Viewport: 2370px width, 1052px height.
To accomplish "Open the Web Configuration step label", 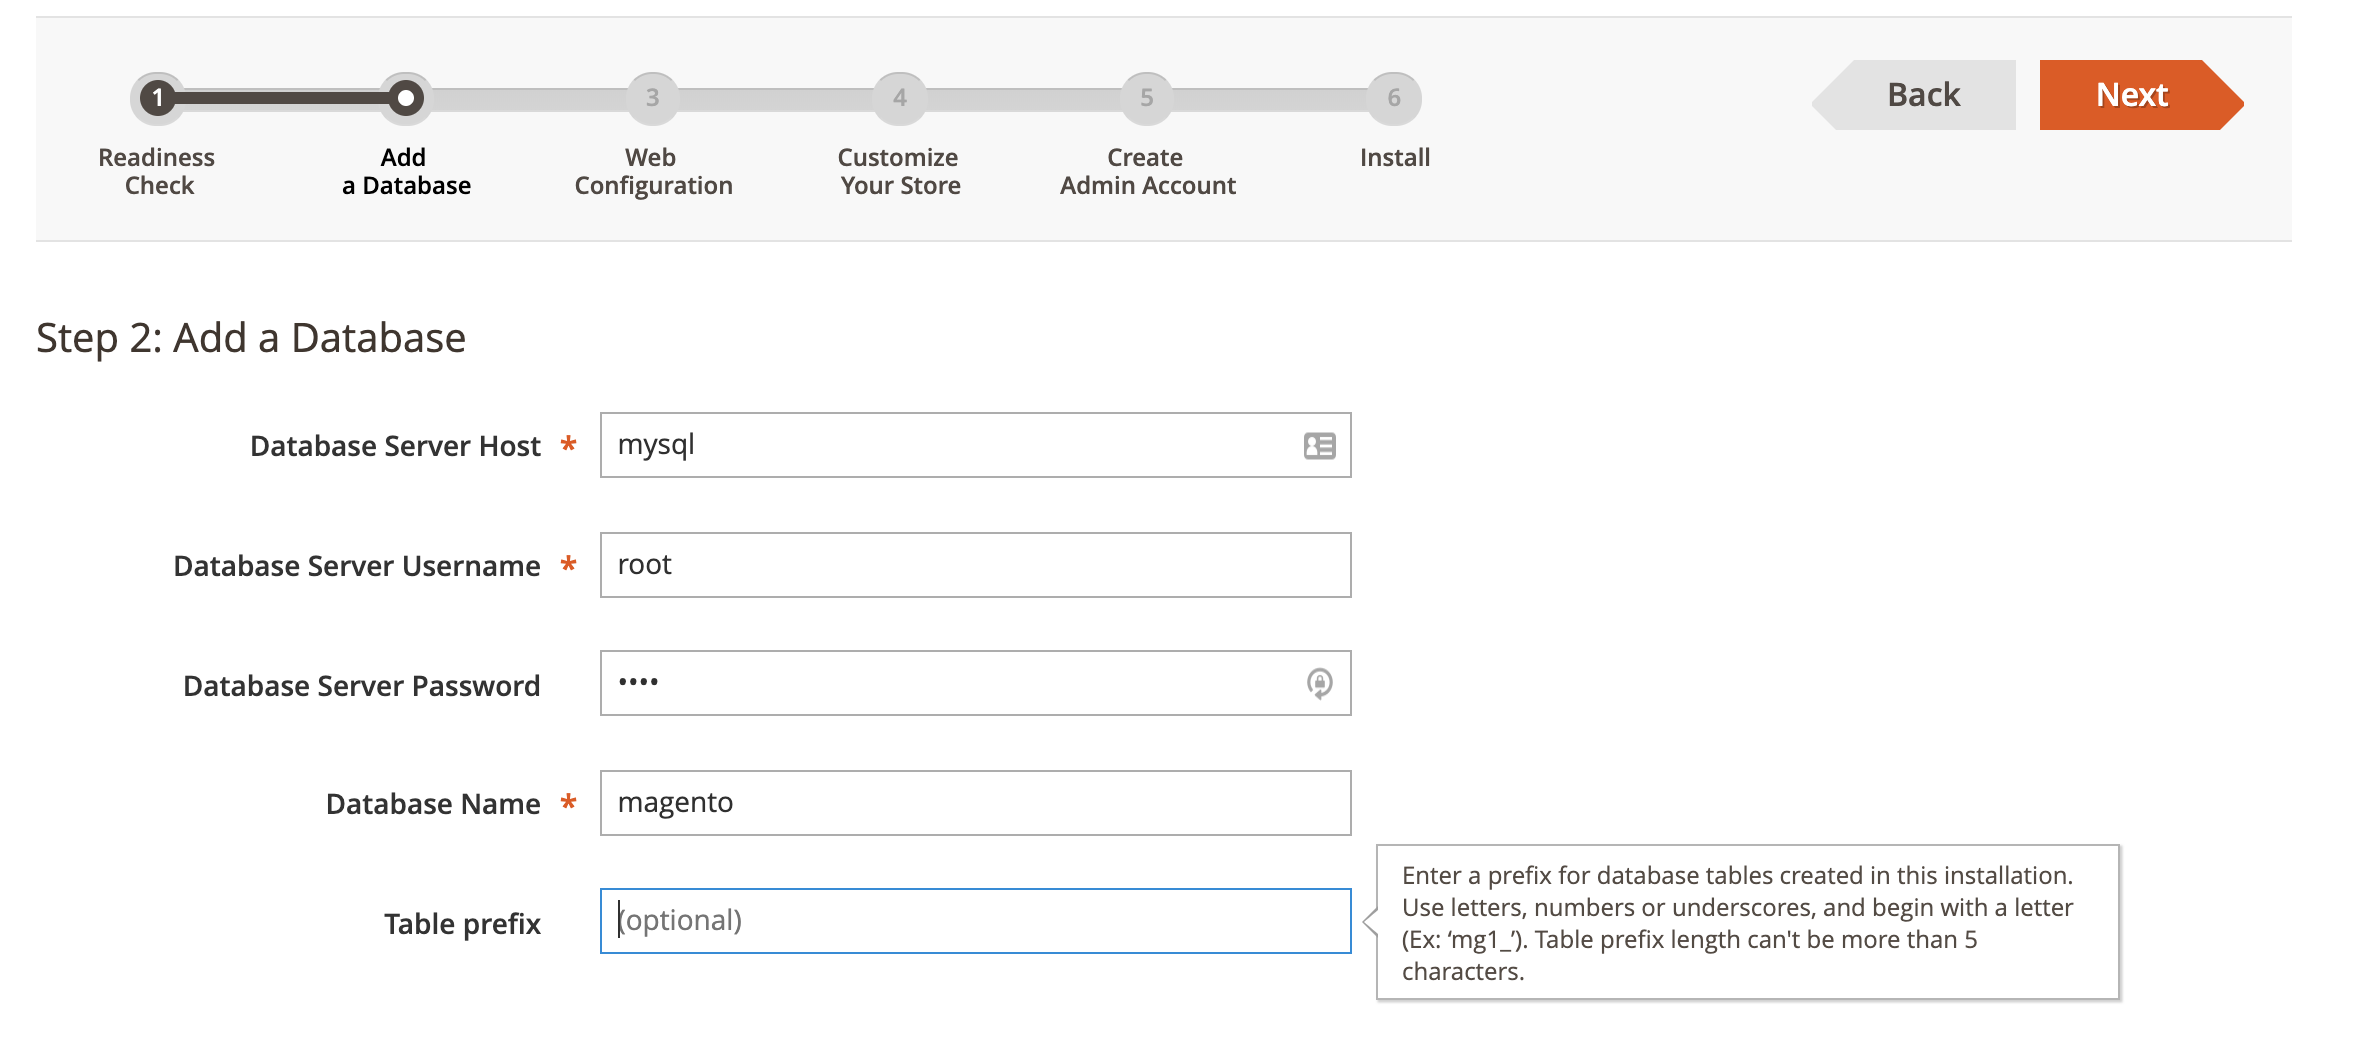I will [653, 171].
